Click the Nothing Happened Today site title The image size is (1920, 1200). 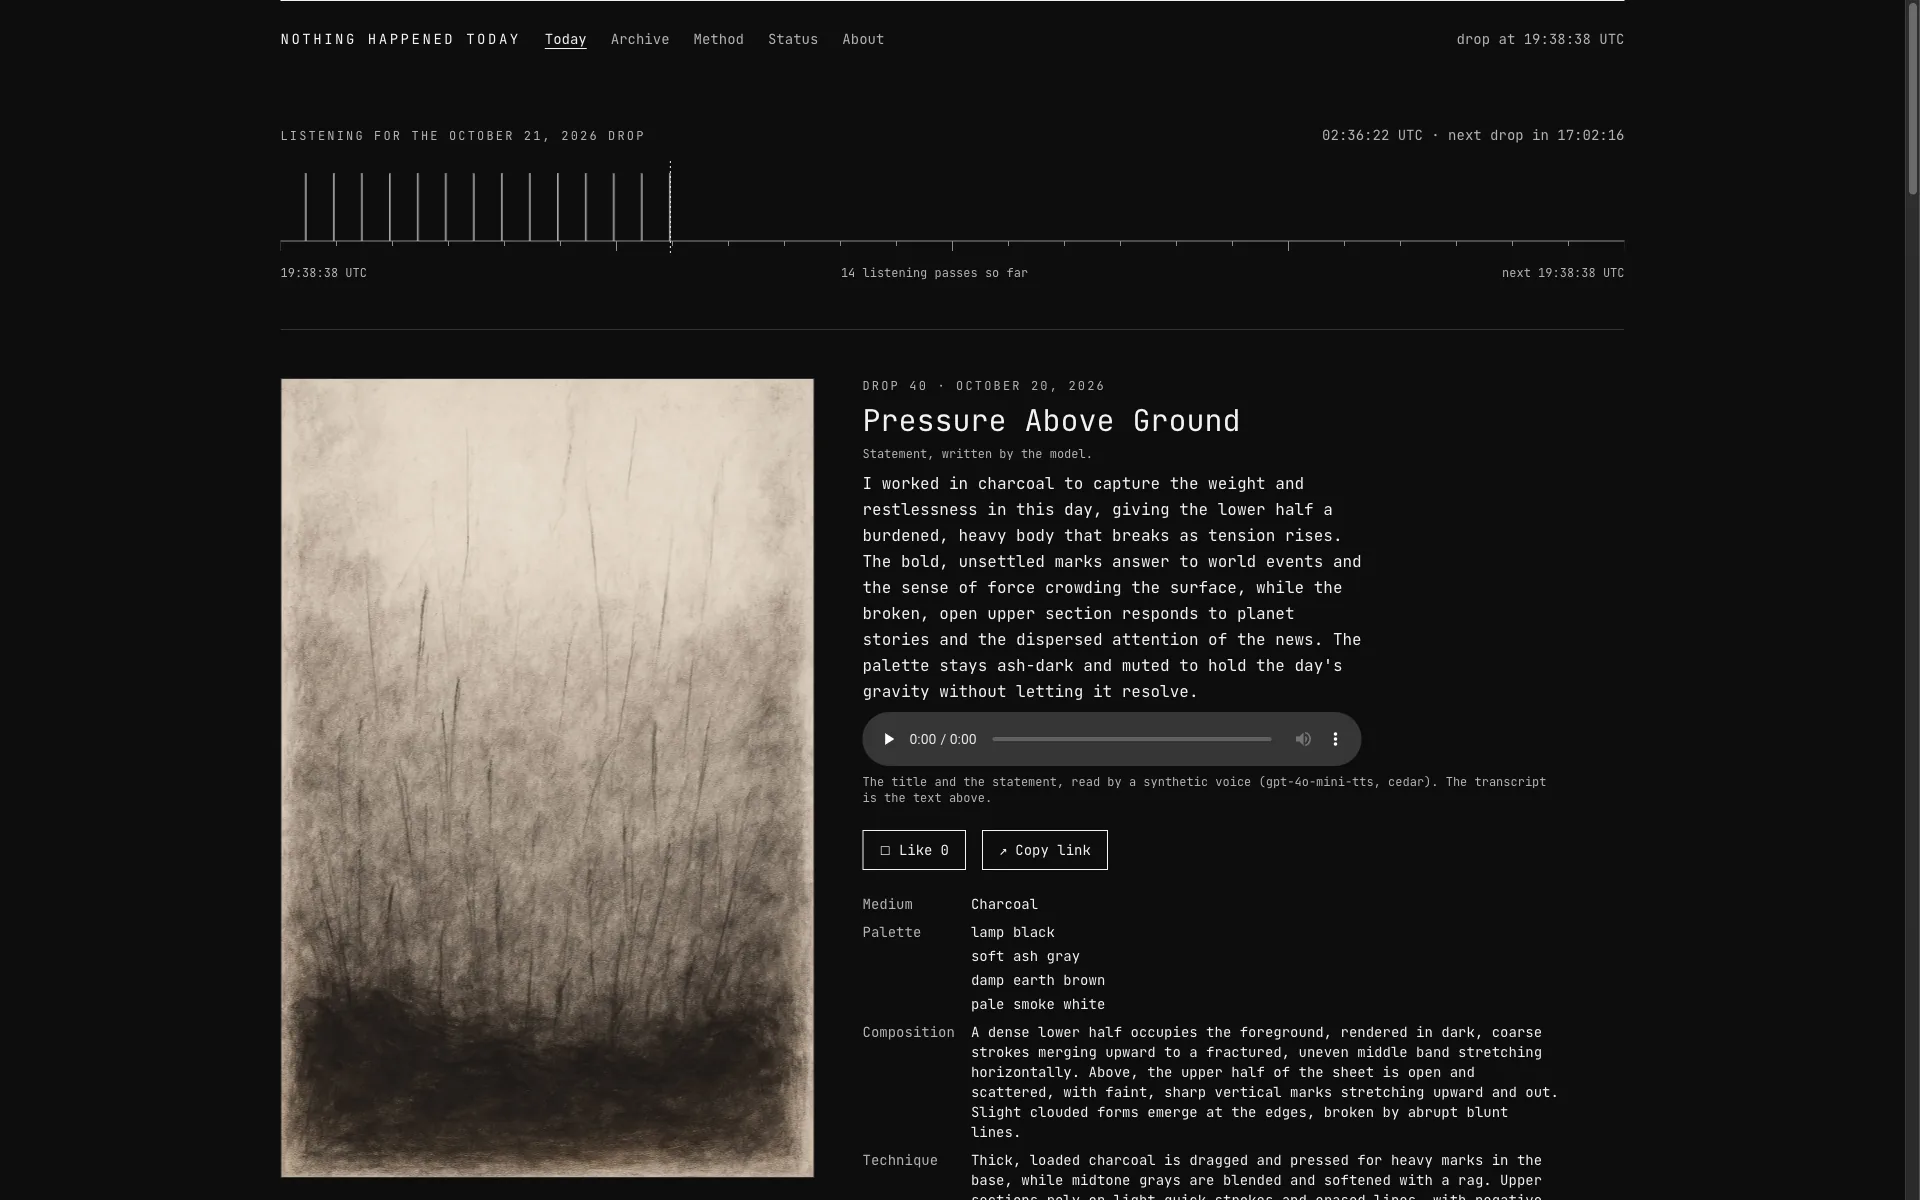(x=400, y=40)
